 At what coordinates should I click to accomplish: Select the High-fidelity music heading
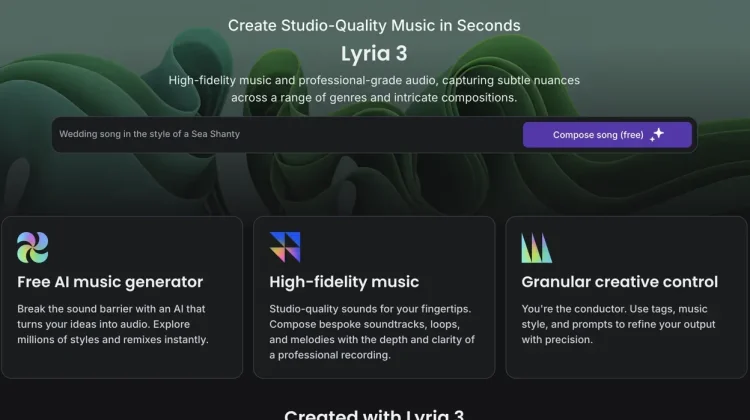[344, 282]
